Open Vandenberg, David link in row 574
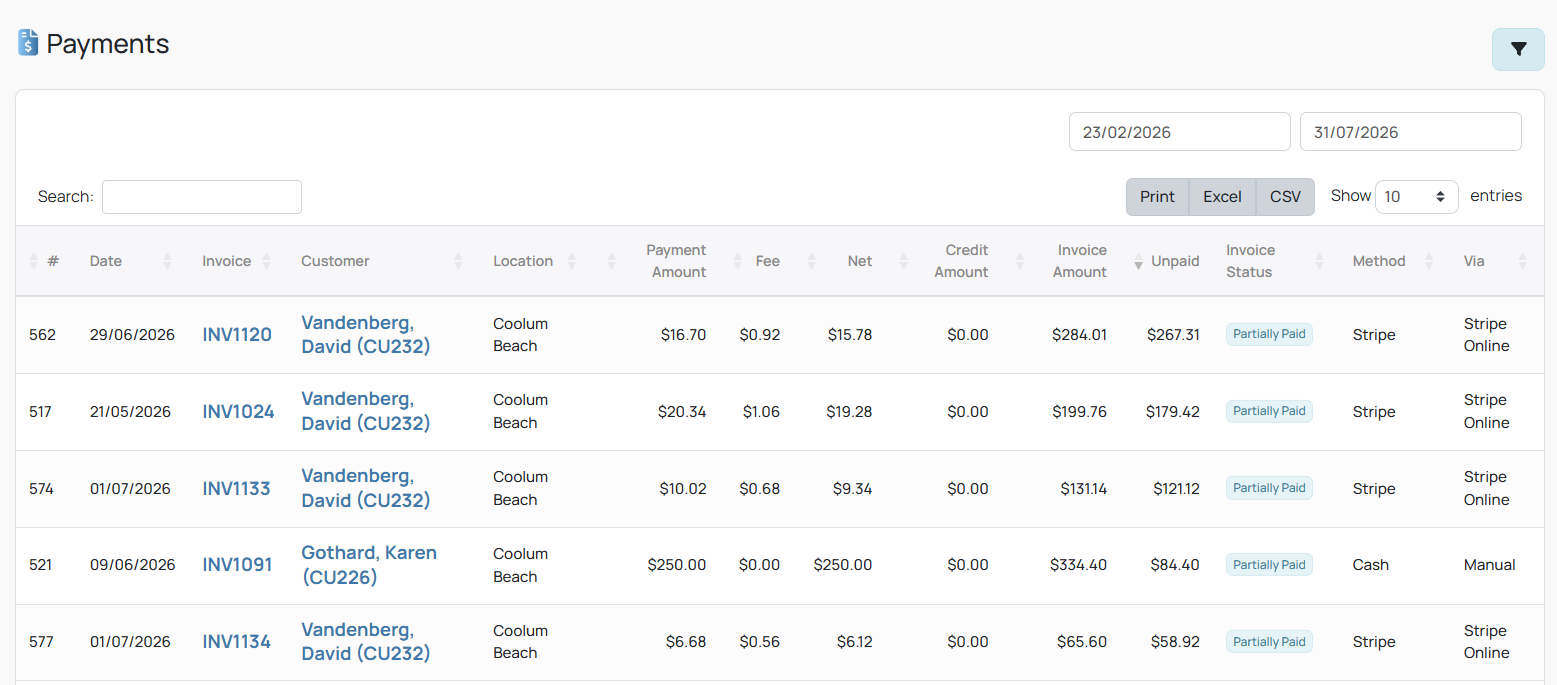This screenshot has width=1557, height=685. (366, 488)
